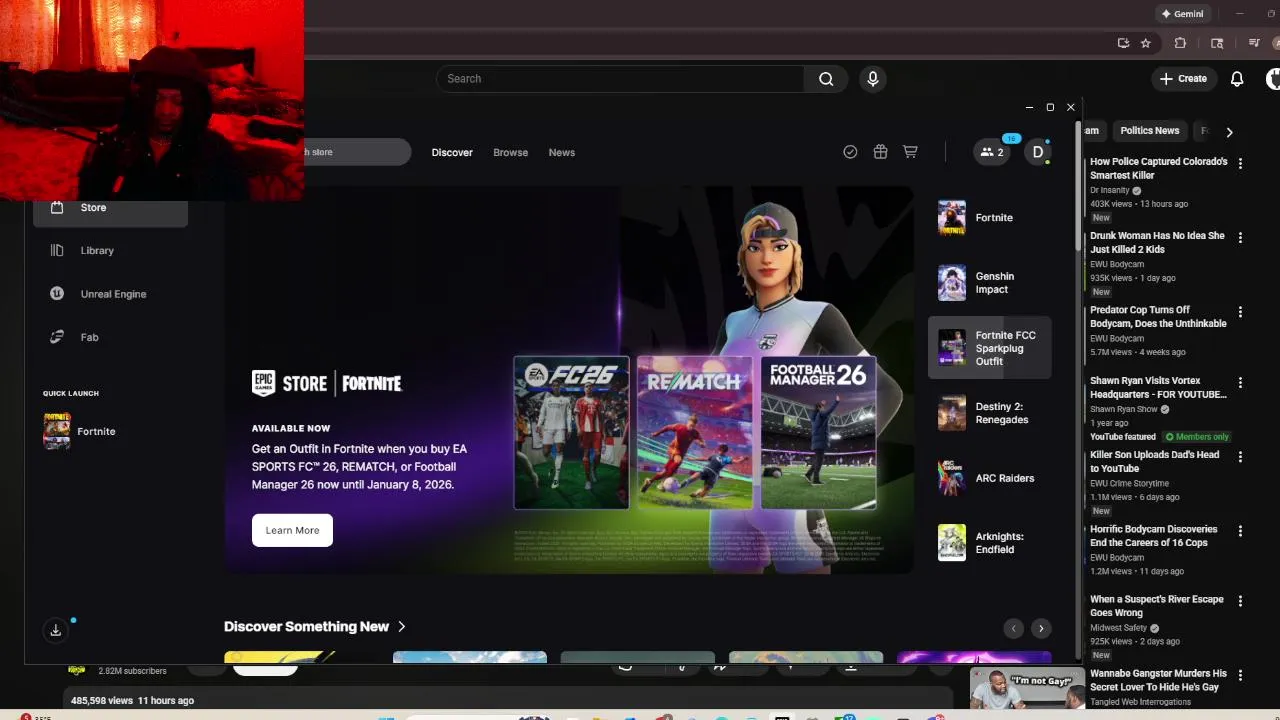The width and height of the screenshot is (1280, 720).
Task: Open options for Horrific Bodycam video
Action: pyautogui.click(x=1240, y=531)
